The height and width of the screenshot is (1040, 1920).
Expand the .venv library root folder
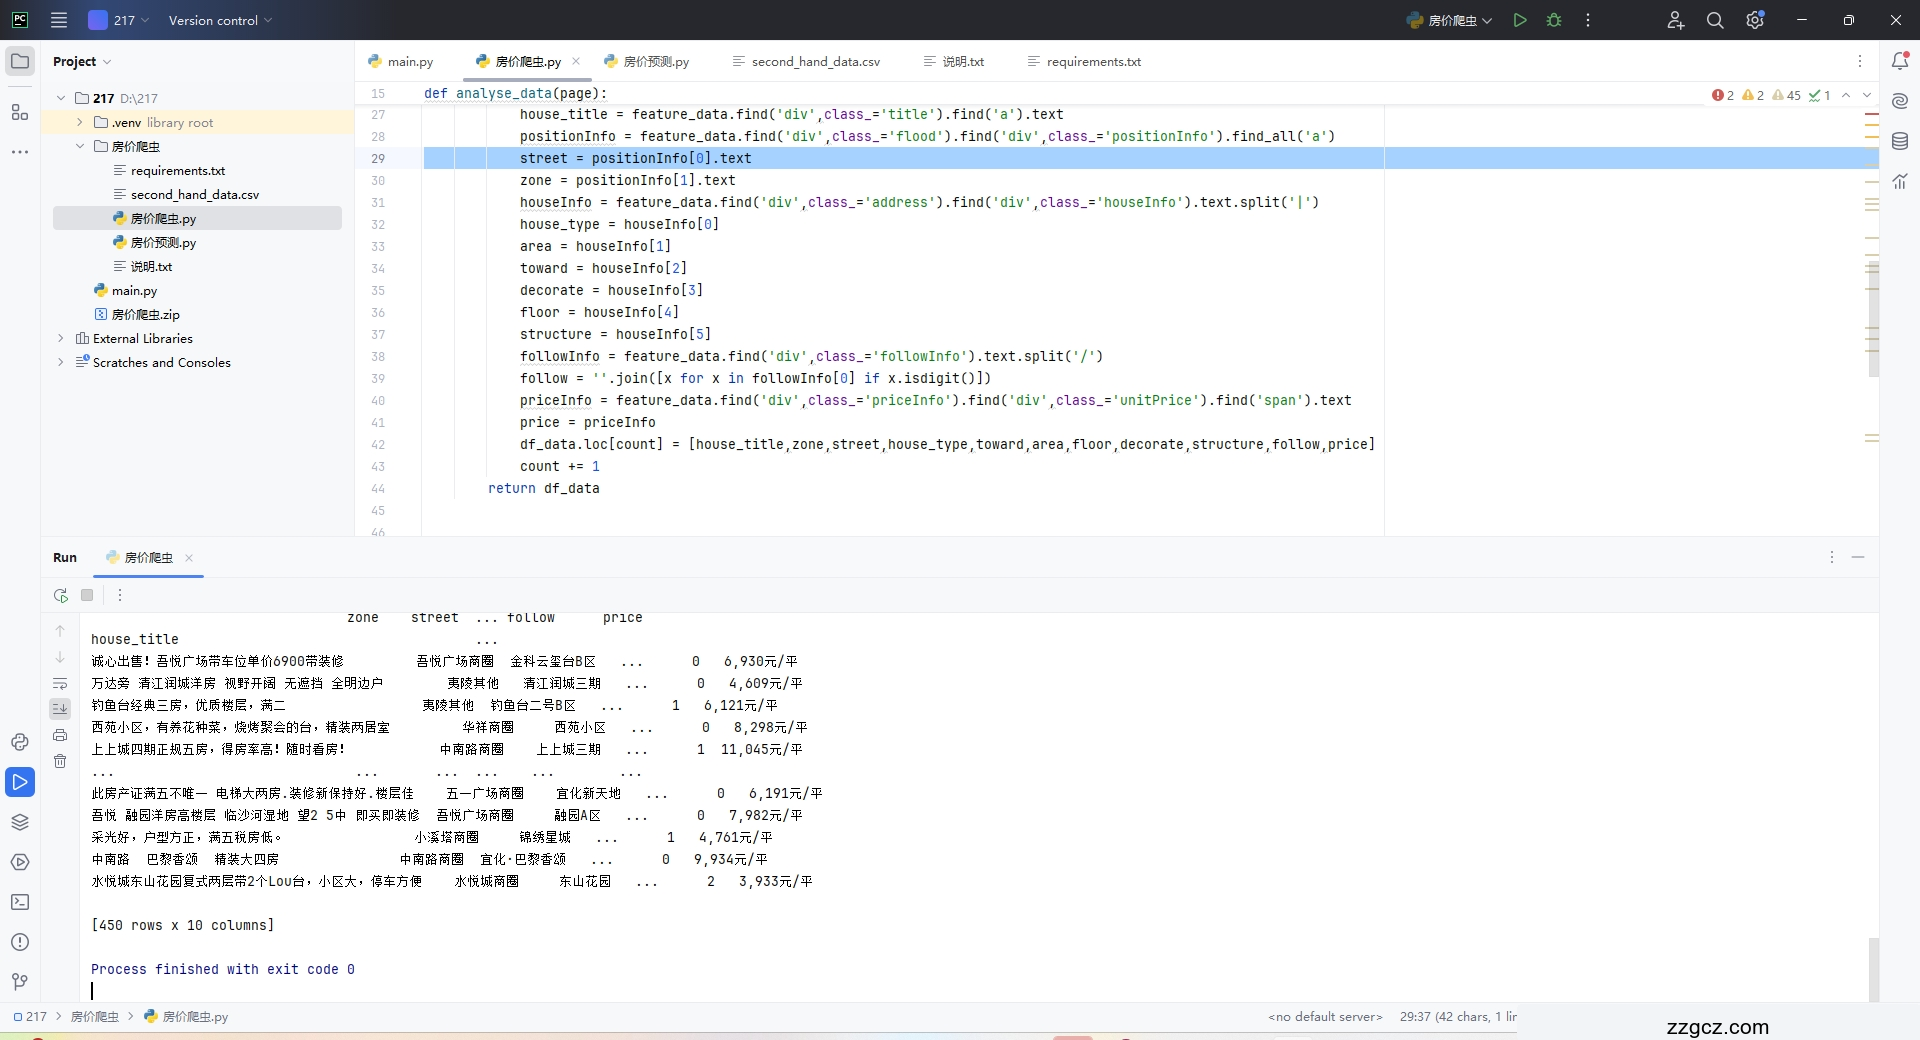[x=80, y=122]
